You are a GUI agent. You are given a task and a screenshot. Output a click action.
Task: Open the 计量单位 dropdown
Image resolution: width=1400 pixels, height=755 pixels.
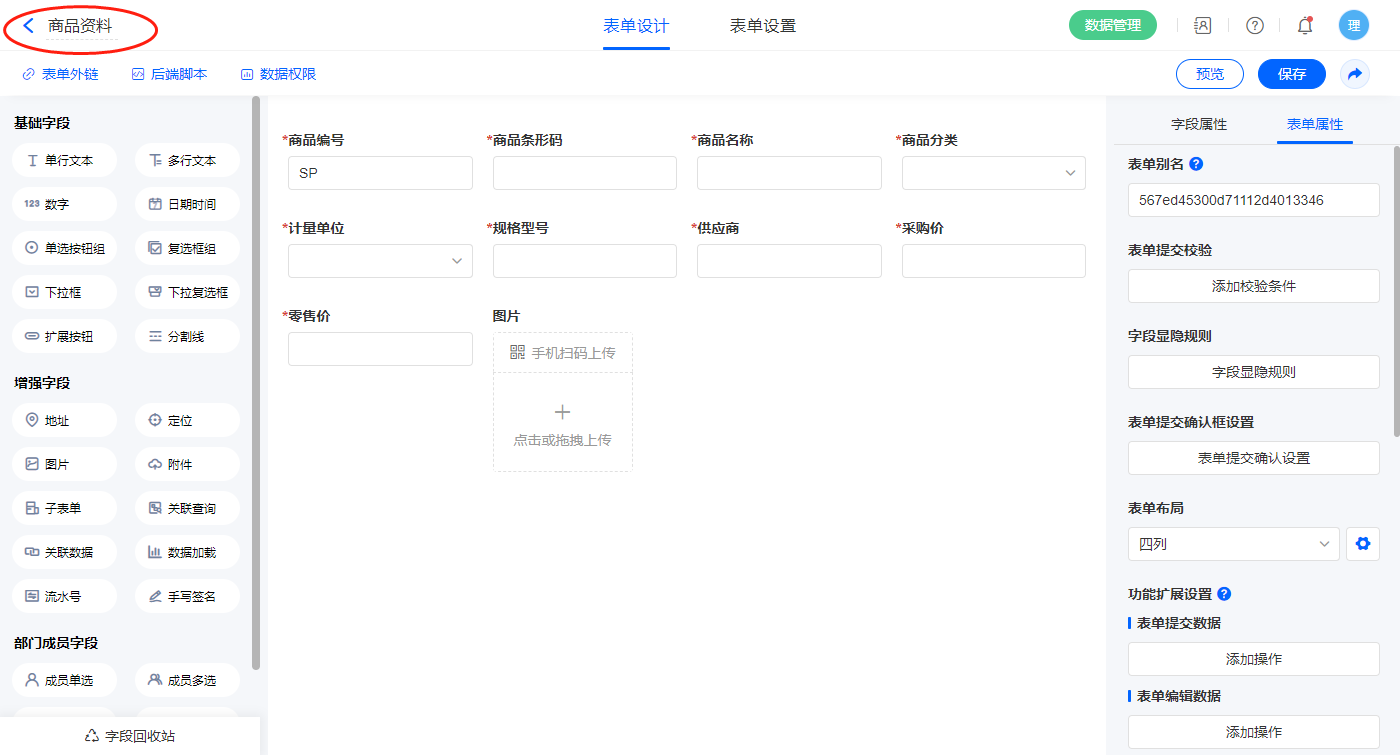[380, 261]
